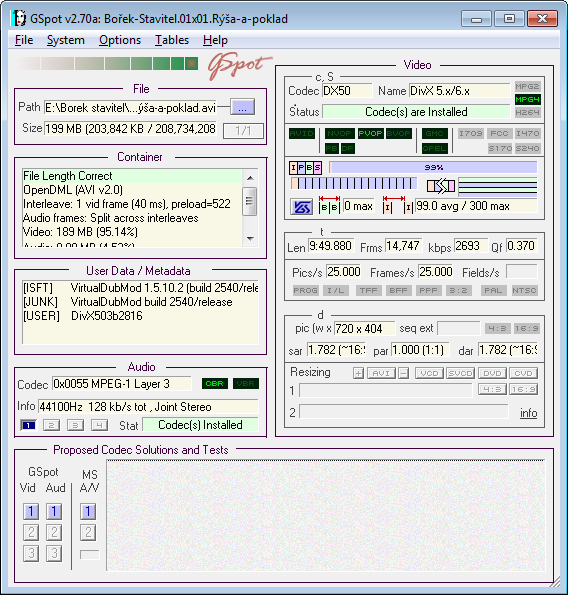Click the lit PVOP indicator

370,134
